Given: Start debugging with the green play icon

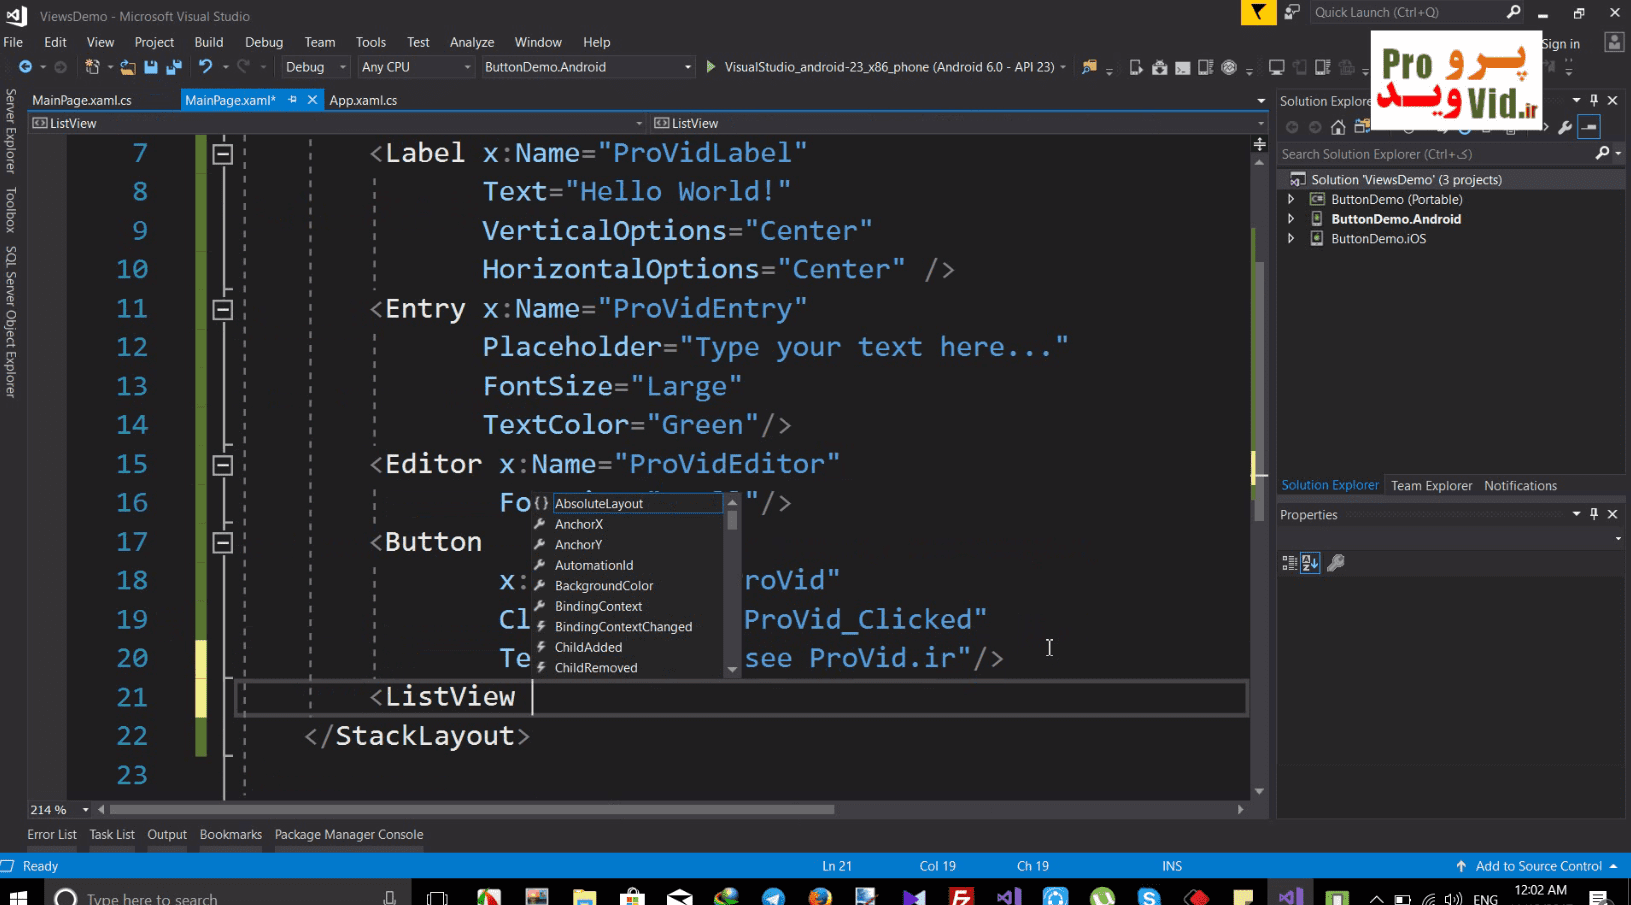Looking at the screenshot, I should (711, 67).
